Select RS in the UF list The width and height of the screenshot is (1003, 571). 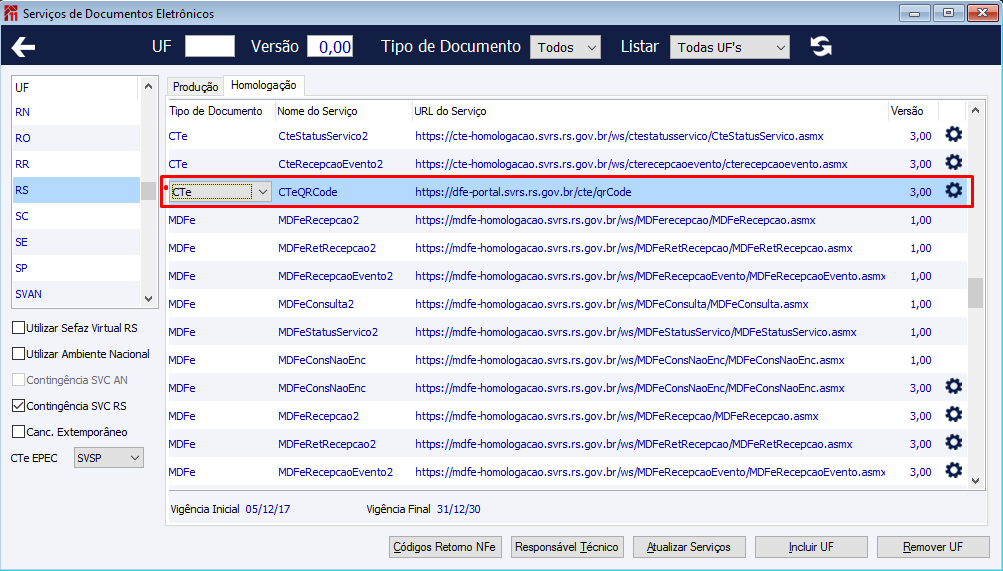pyautogui.click(x=76, y=190)
